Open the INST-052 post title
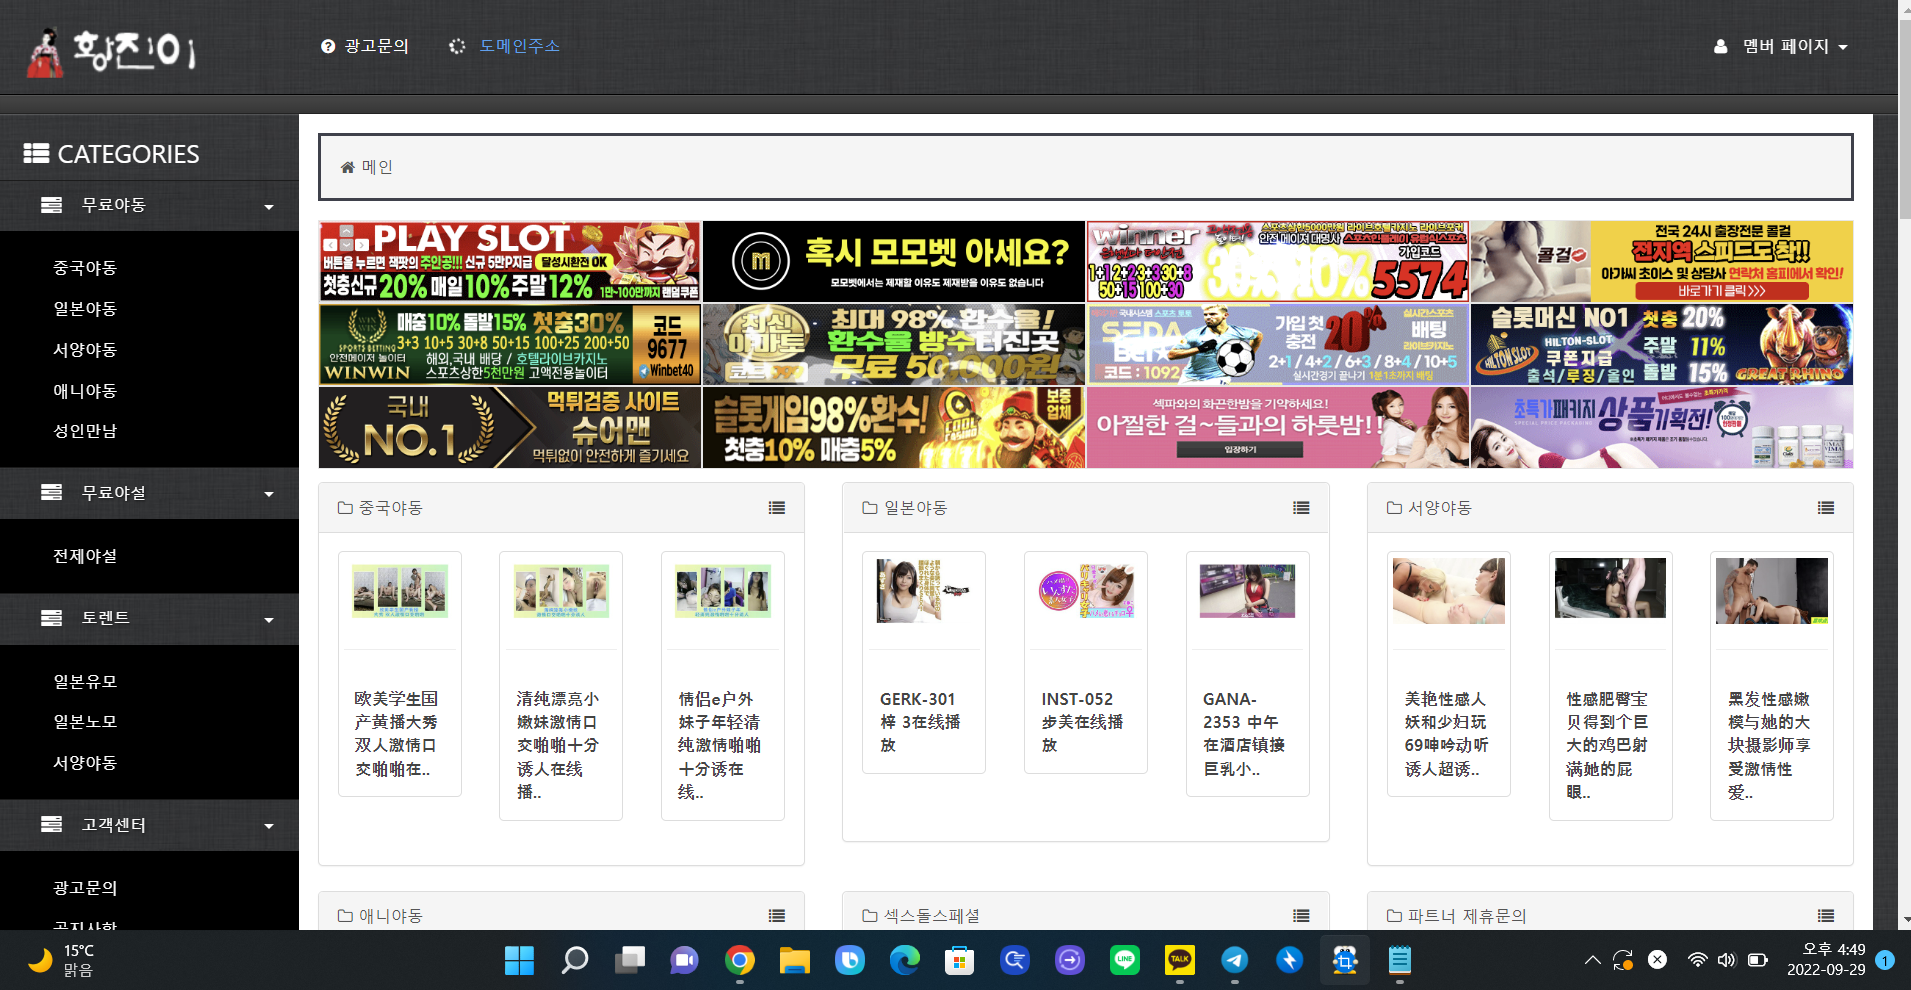Image resolution: width=1911 pixels, height=990 pixels. (x=1082, y=722)
